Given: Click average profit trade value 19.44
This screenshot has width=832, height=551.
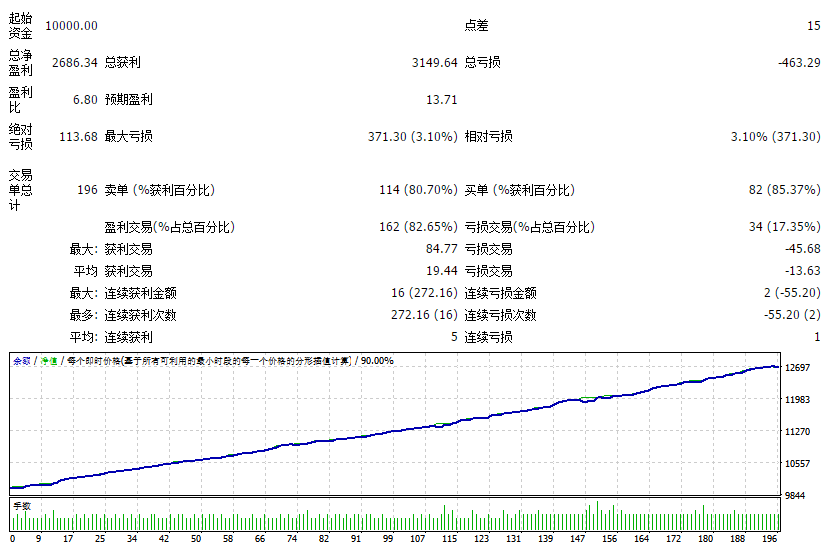Looking at the screenshot, I should click(441, 271).
